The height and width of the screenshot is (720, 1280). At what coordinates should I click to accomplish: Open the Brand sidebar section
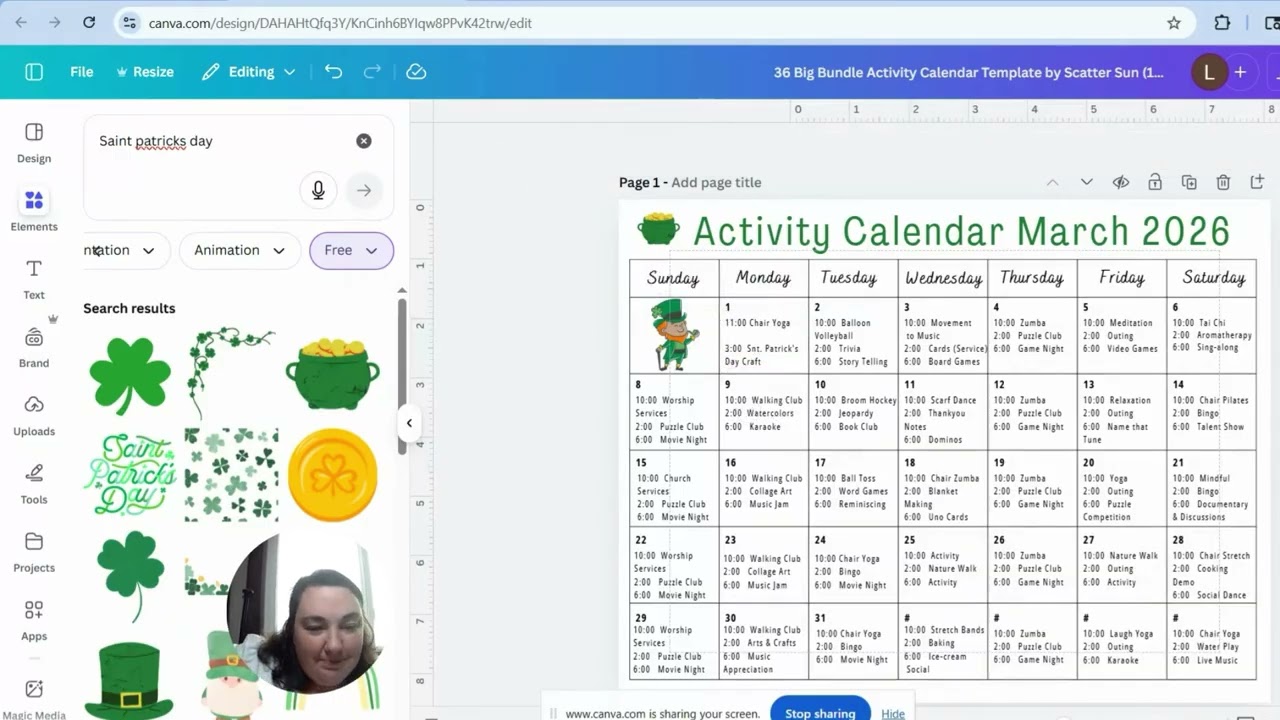(x=34, y=347)
